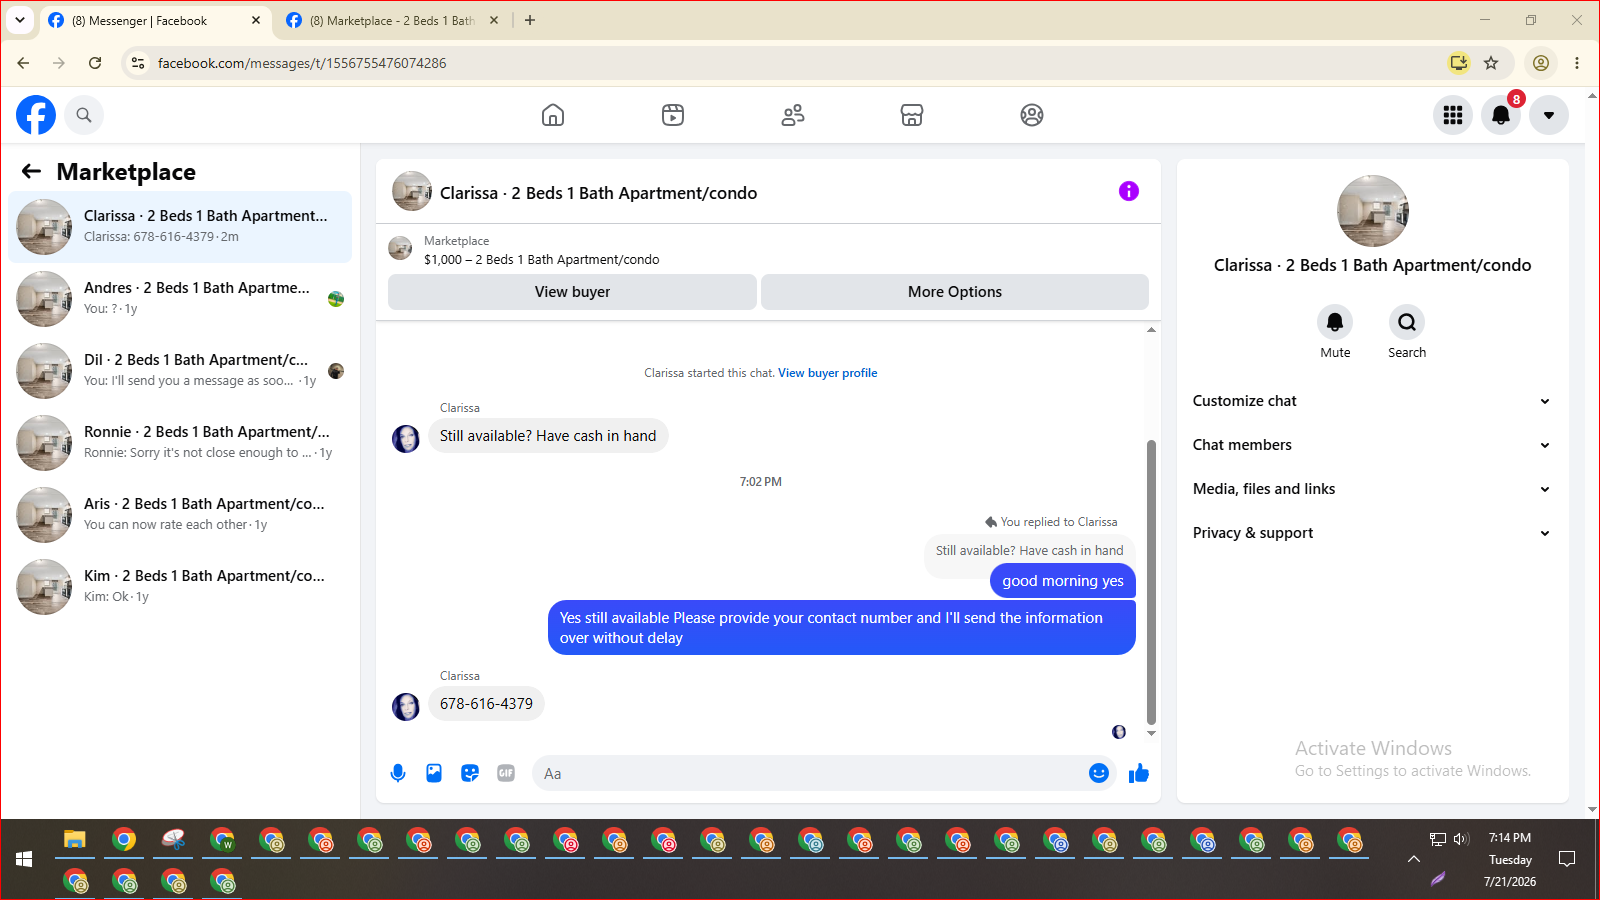Toggle the conversation information panel icon
Screen dimensions: 1600x900
click(1129, 191)
